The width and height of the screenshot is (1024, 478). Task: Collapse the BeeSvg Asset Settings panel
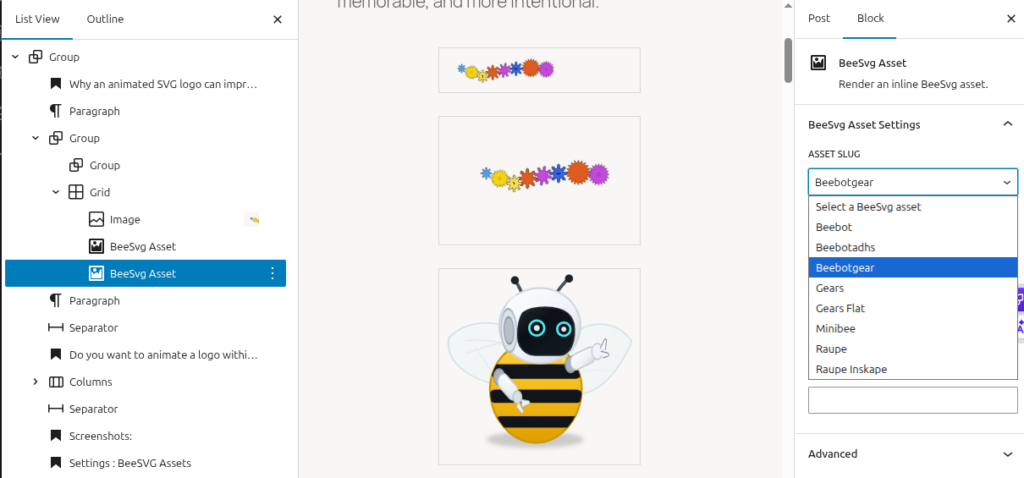pos(1008,124)
